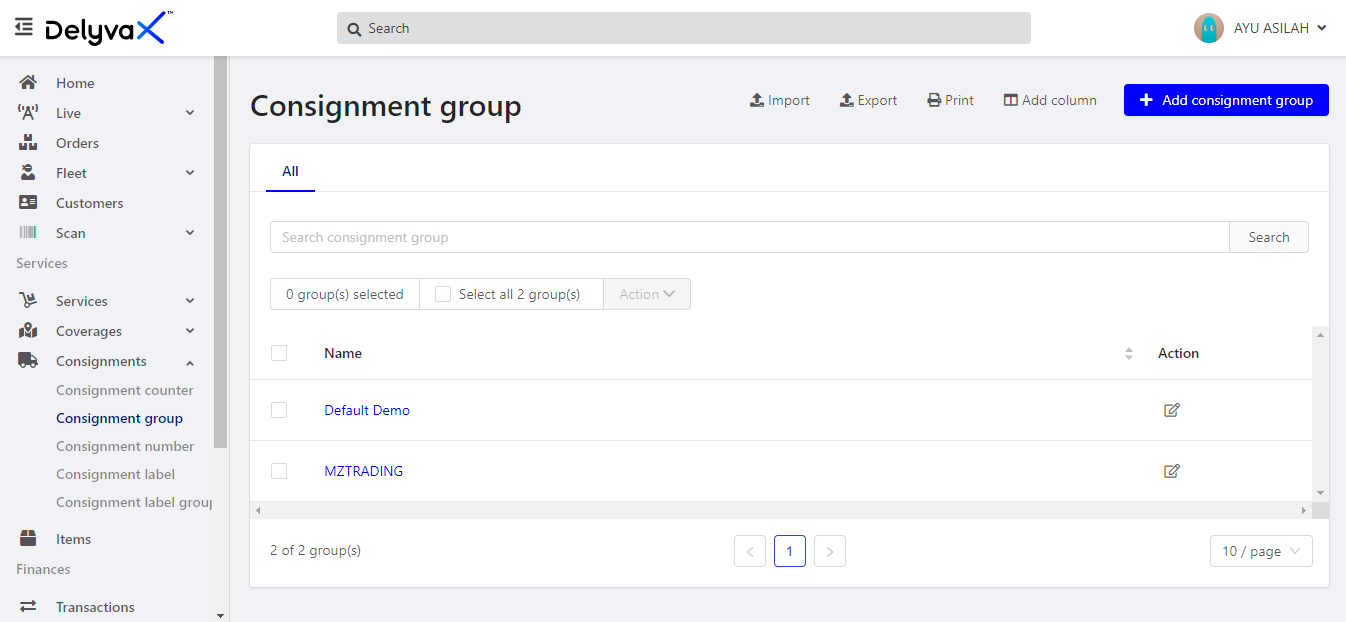
Task: Open the MZTRADING link
Action: coord(364,471)
